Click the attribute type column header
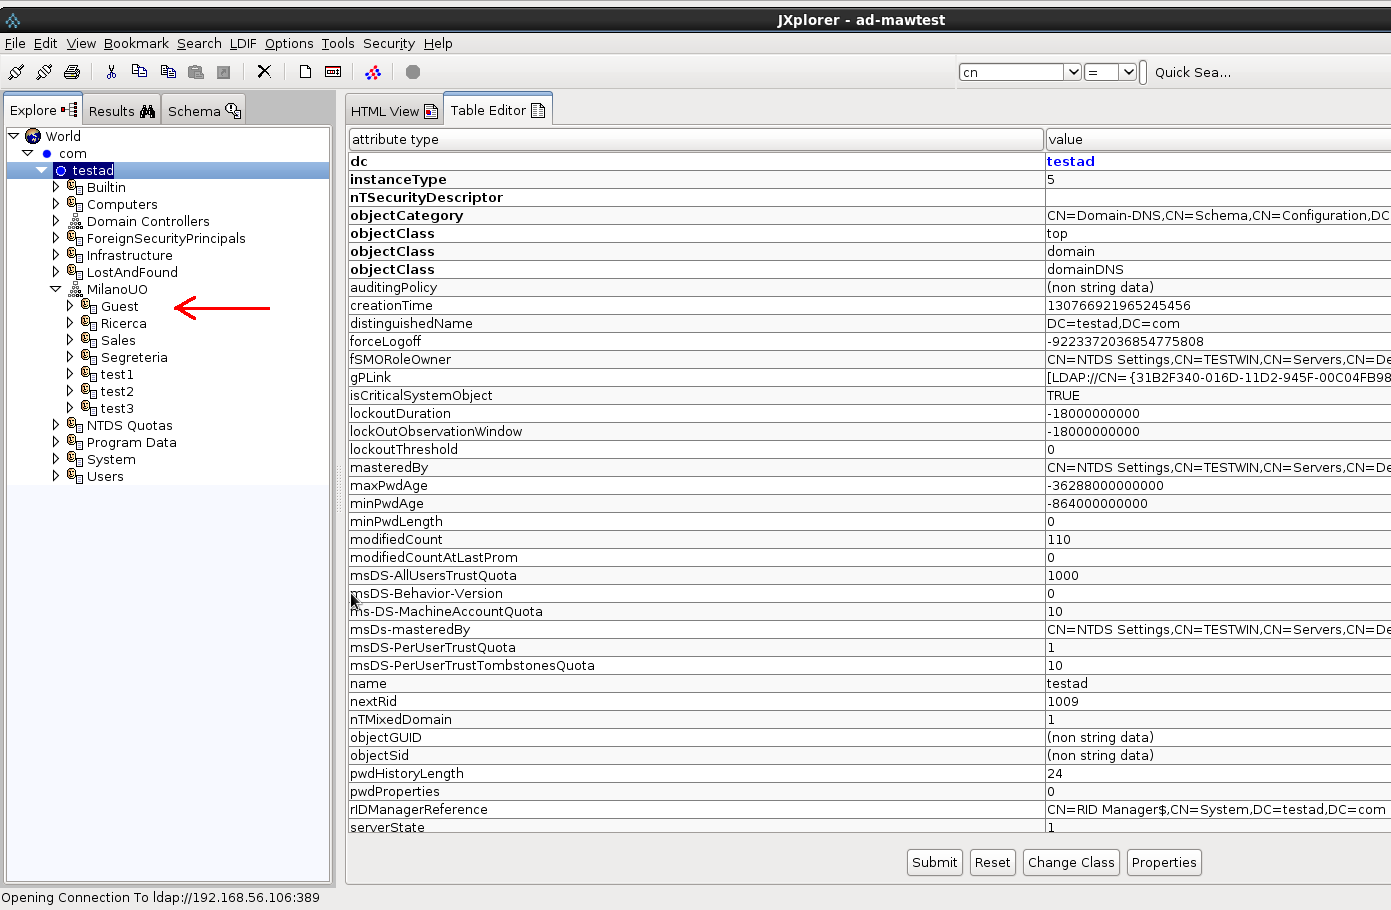The height and width of the screenshot is (910, 1391). coord(696,139)
